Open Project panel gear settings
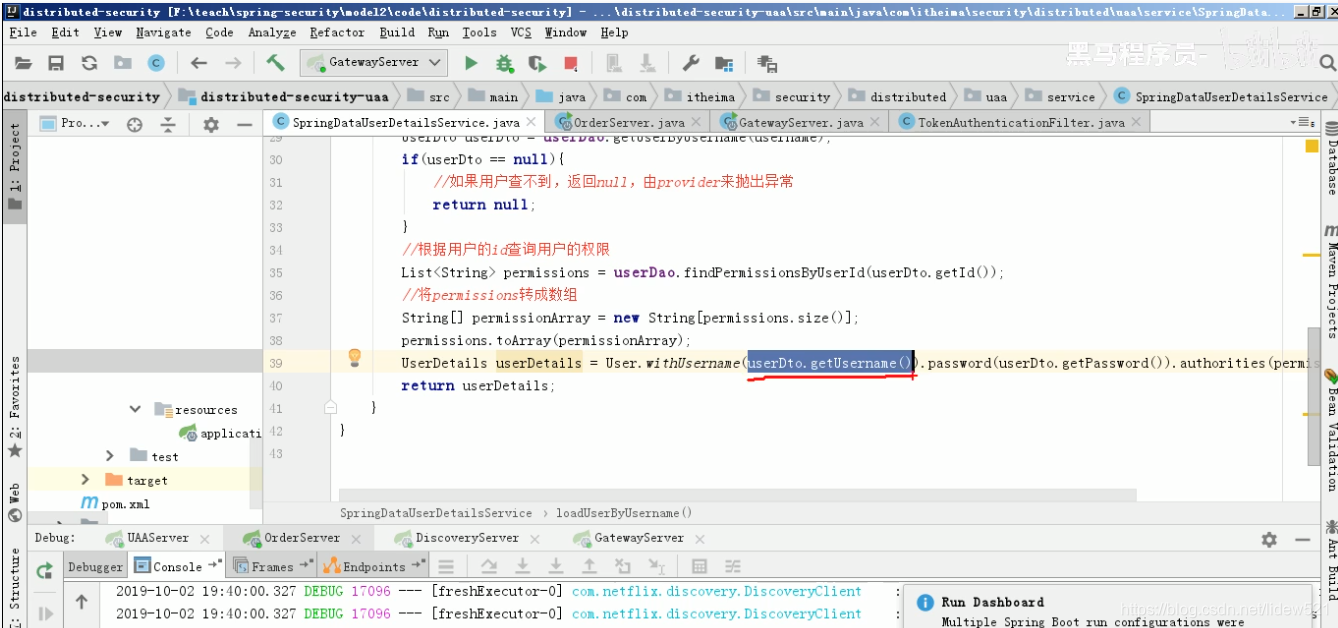 pyautogui.click(x=211, y=125)
